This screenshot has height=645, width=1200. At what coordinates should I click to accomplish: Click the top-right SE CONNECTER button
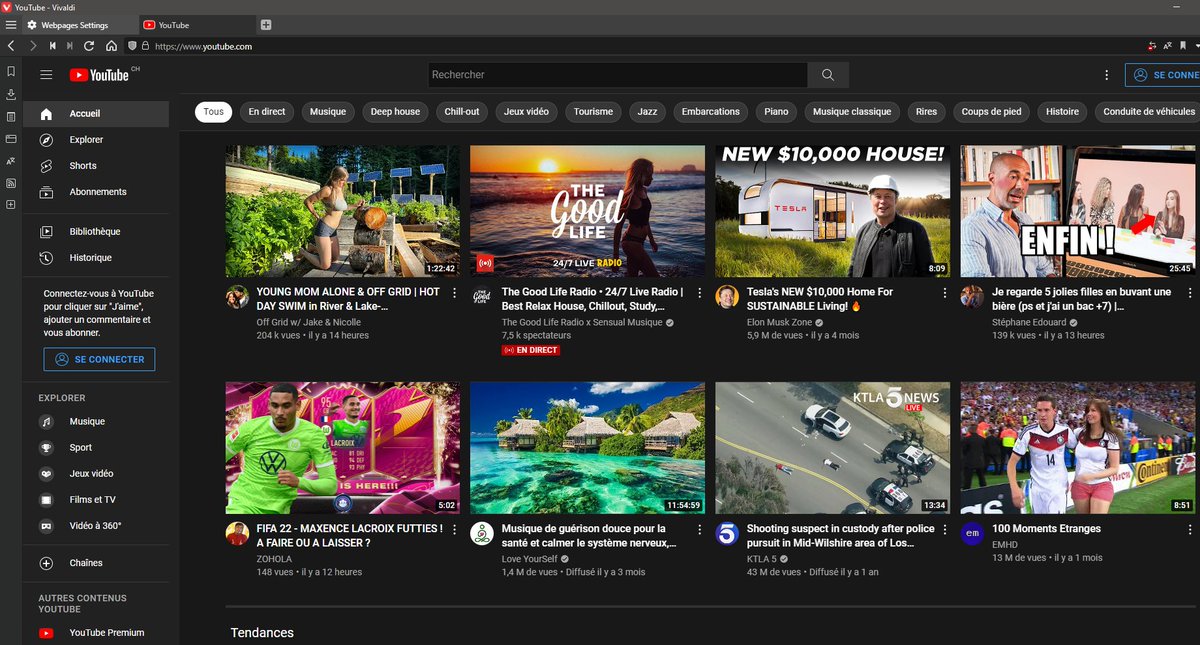(1163, 75)
